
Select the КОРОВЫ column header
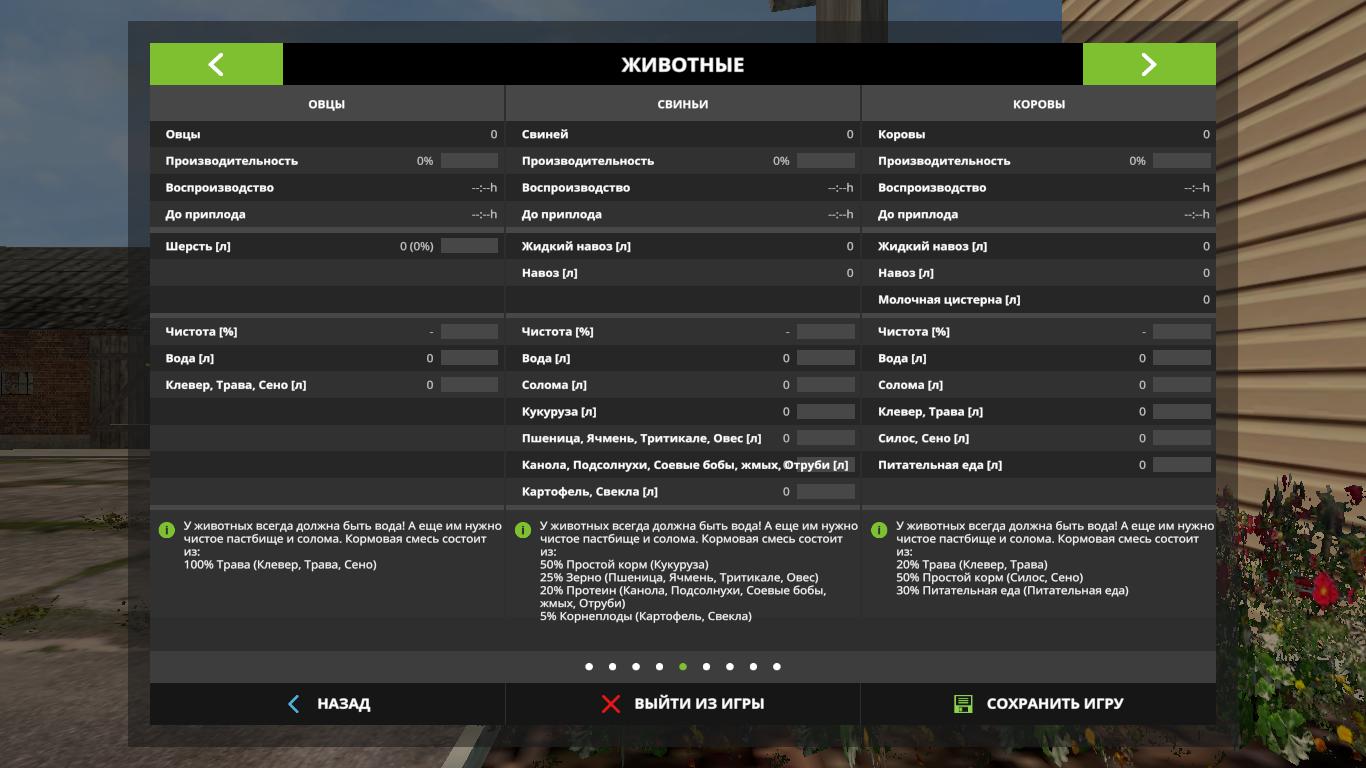click(x=1039, y=104)
